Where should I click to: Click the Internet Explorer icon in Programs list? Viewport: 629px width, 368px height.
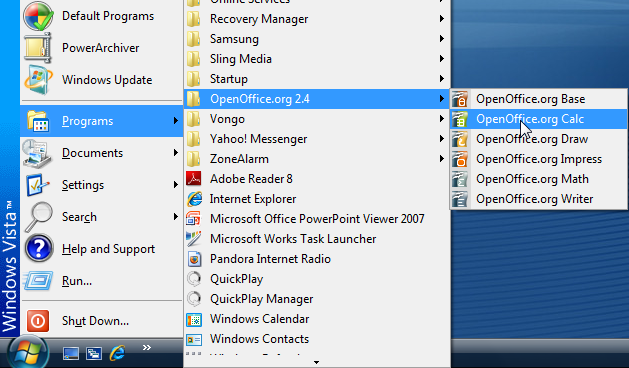click(195, 199)
